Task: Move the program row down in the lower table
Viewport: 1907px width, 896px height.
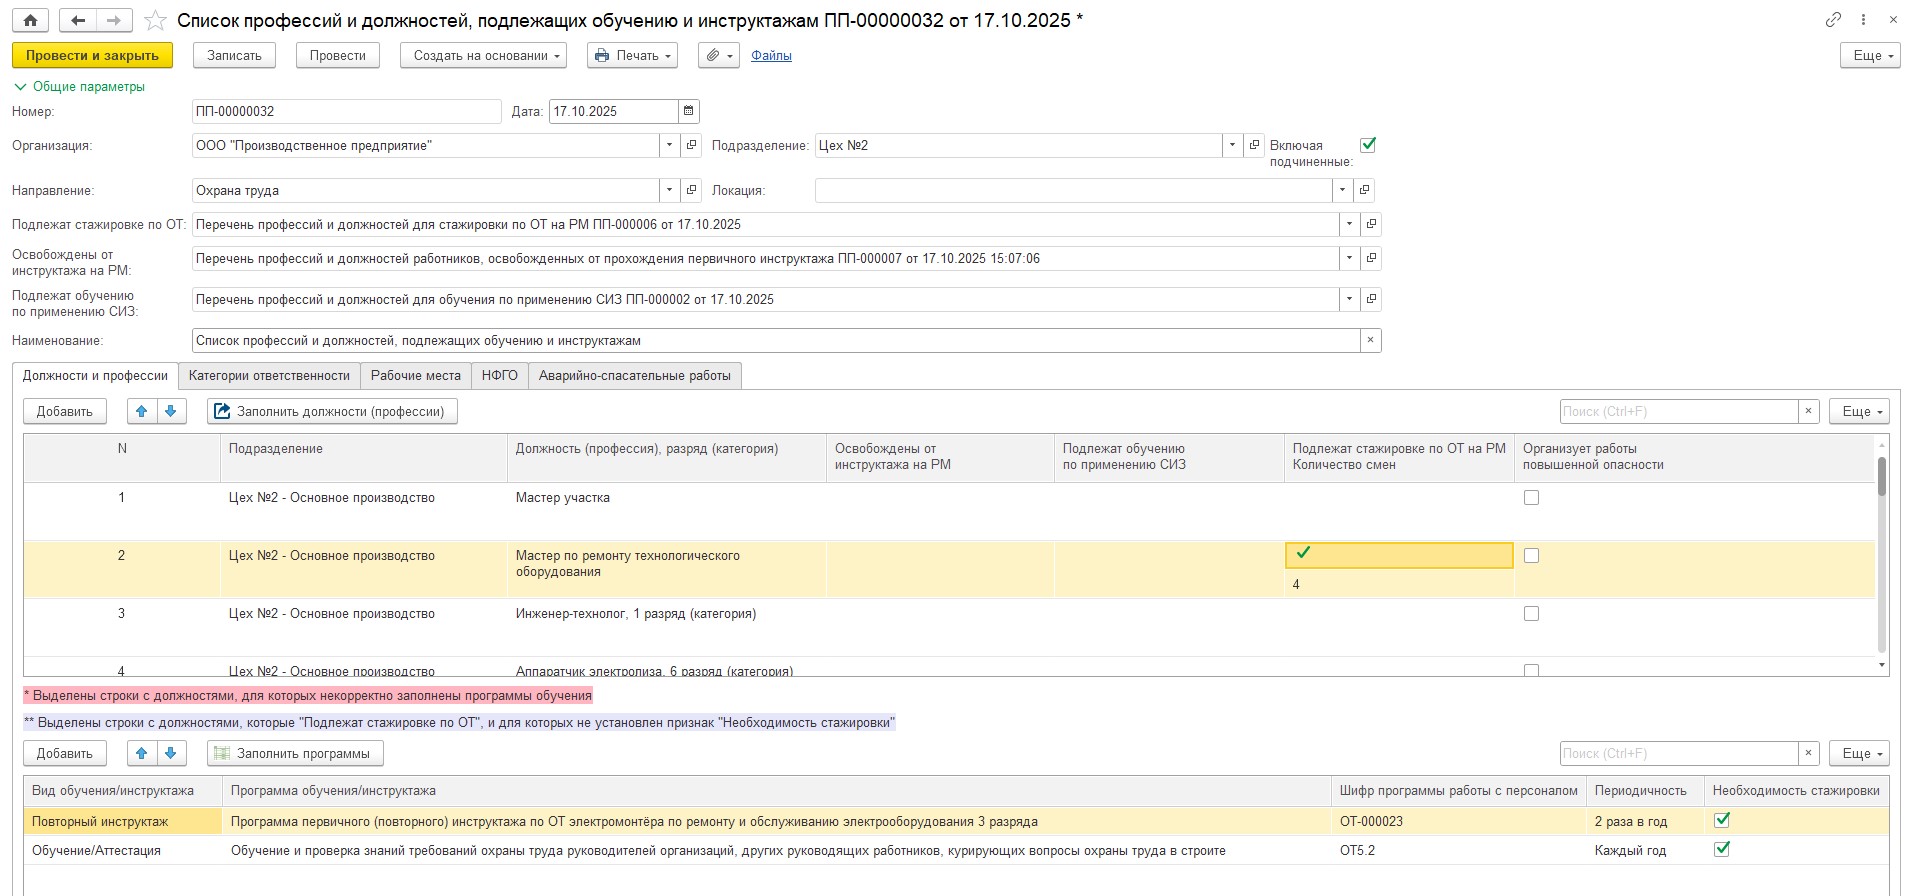Action: coord(171,753)
